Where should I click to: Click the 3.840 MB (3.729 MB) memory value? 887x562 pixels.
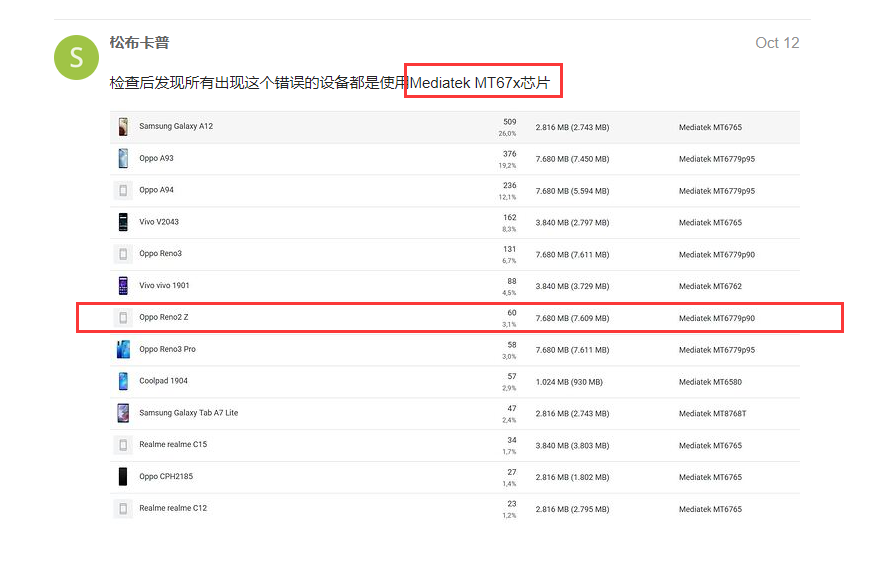(572, 286)
